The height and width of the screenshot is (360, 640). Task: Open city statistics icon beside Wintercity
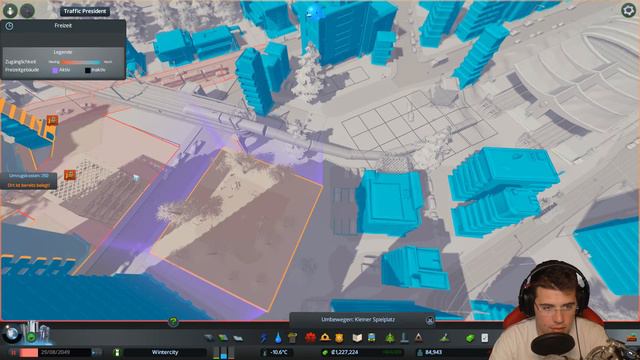(117, 352)
